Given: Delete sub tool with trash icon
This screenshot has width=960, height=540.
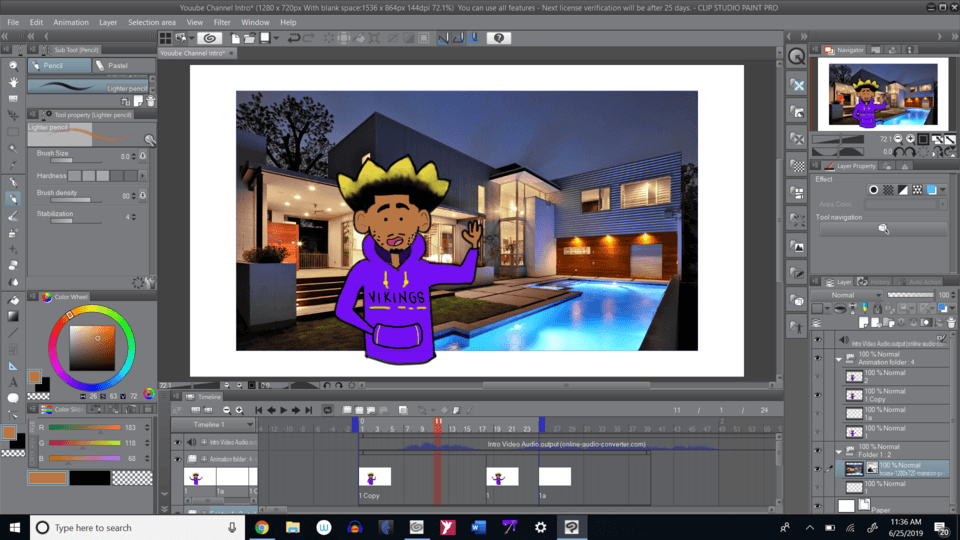Looking at the screenshot, I should coord(150,101).
